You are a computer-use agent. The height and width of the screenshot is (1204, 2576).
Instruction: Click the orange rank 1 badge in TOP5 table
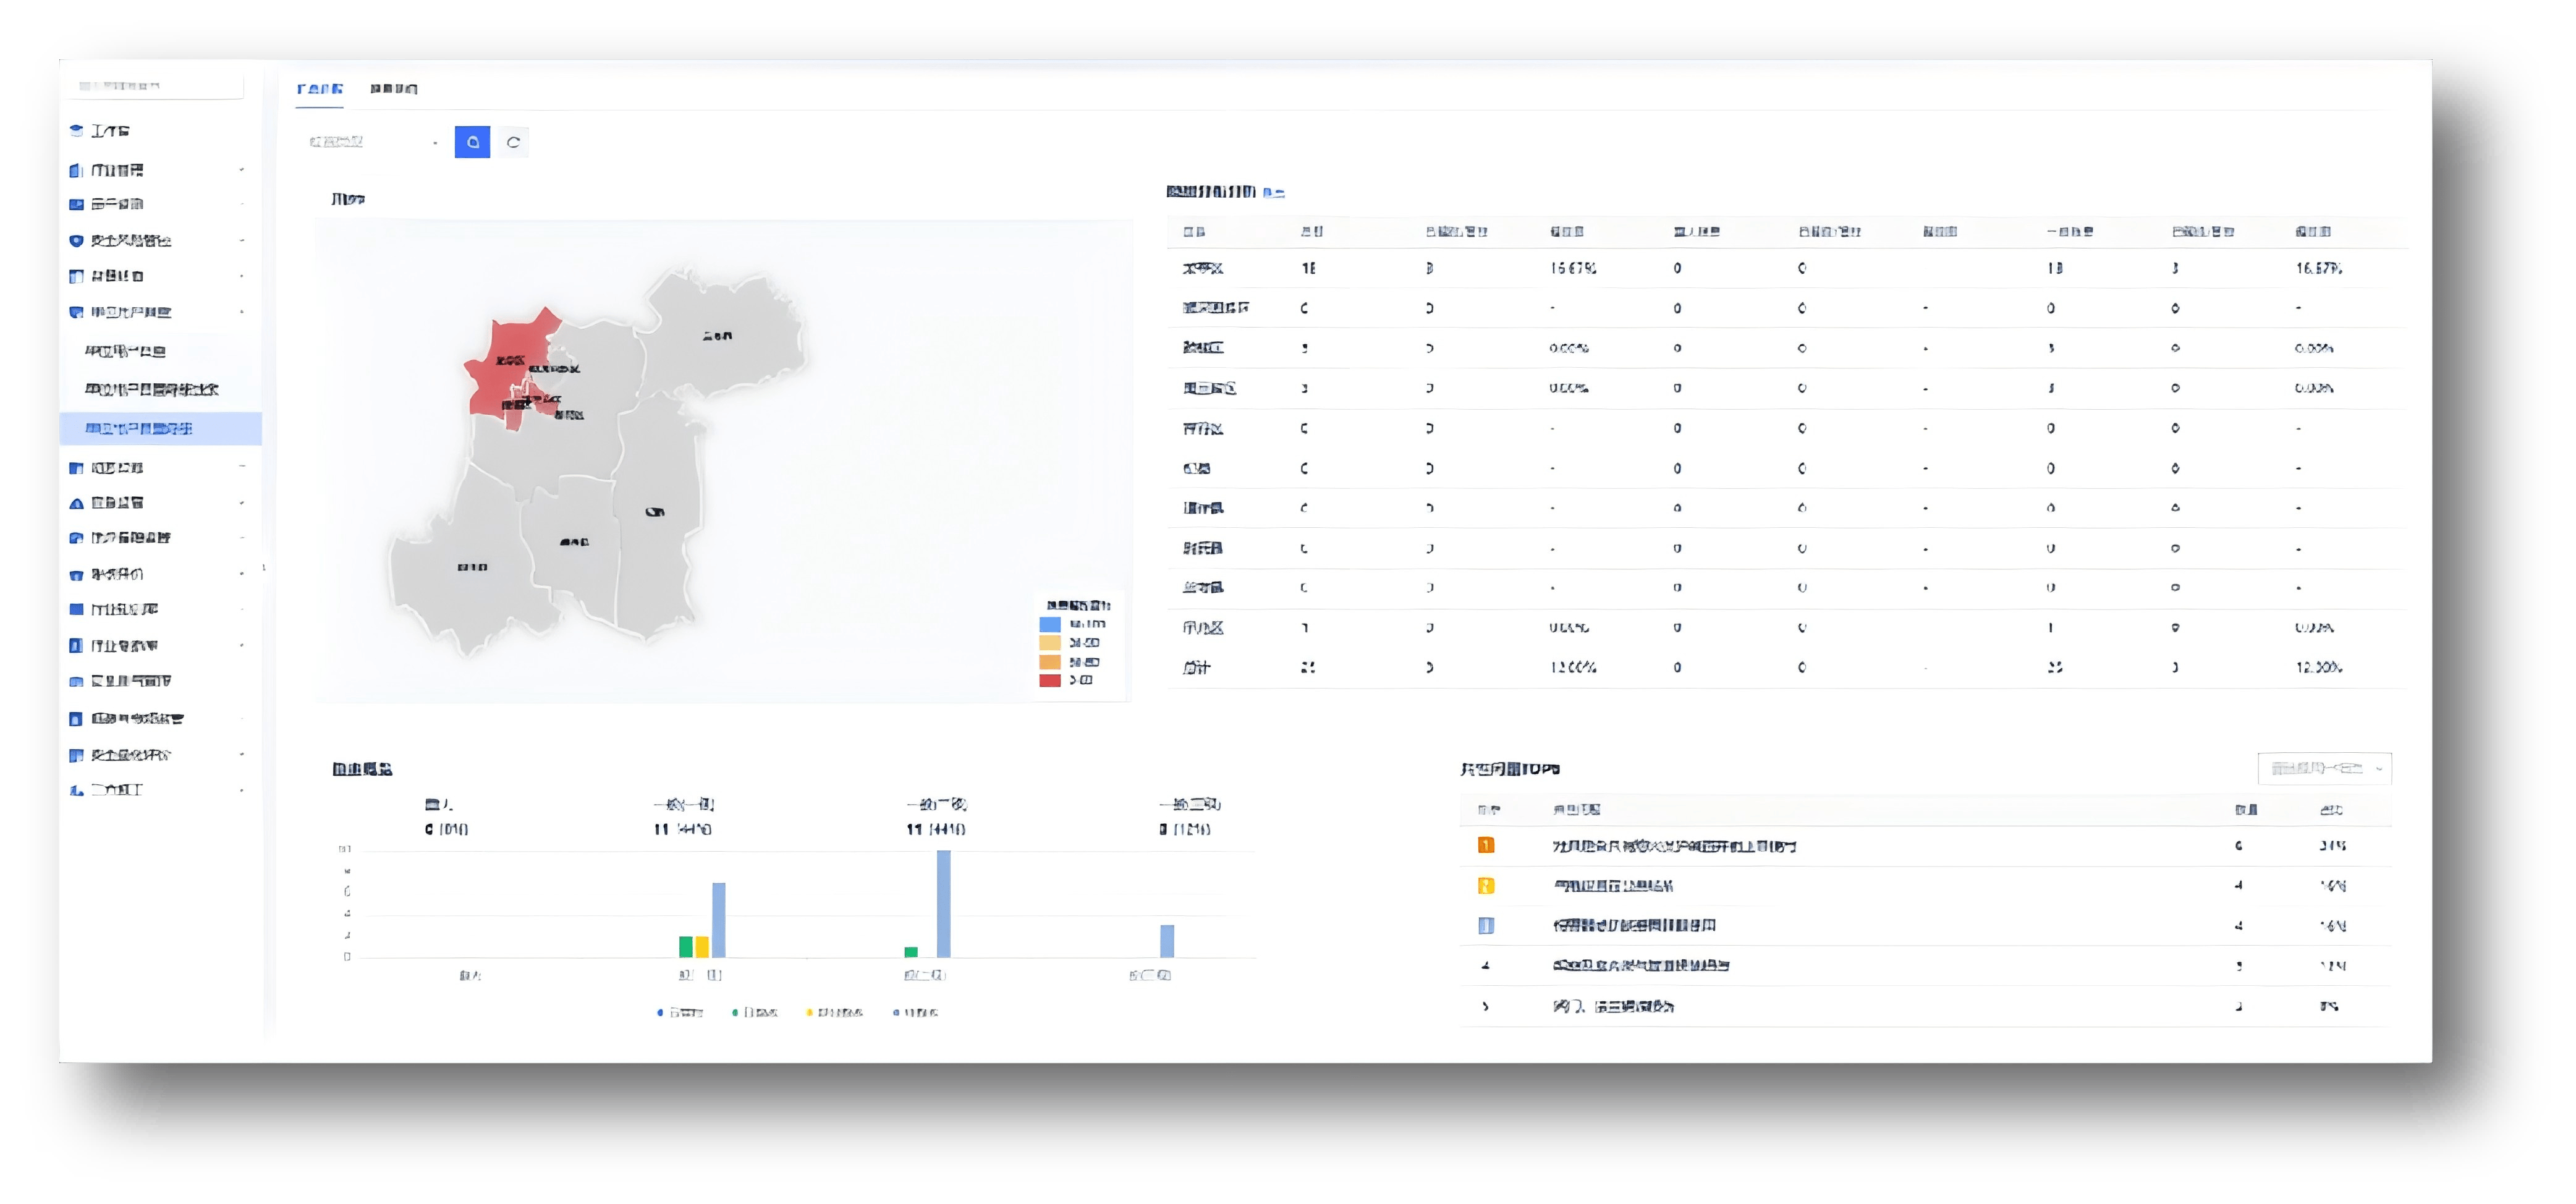pos(1486,846)
